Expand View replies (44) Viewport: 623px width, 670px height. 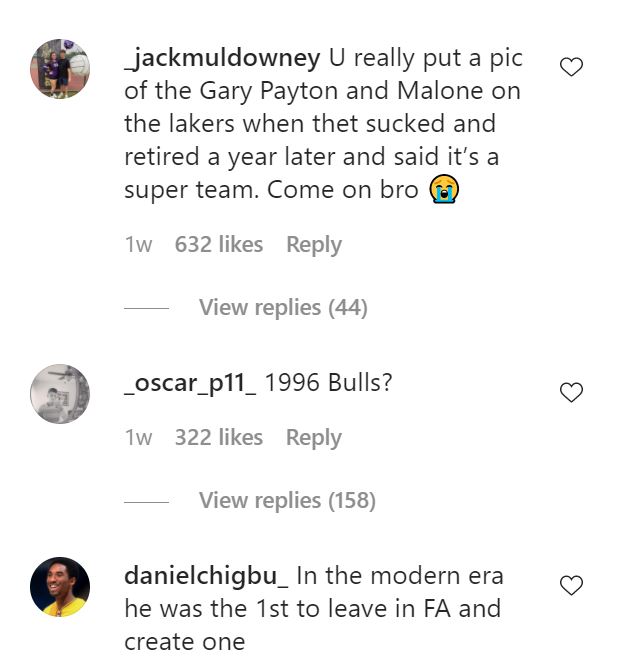[x=283, y=308]
